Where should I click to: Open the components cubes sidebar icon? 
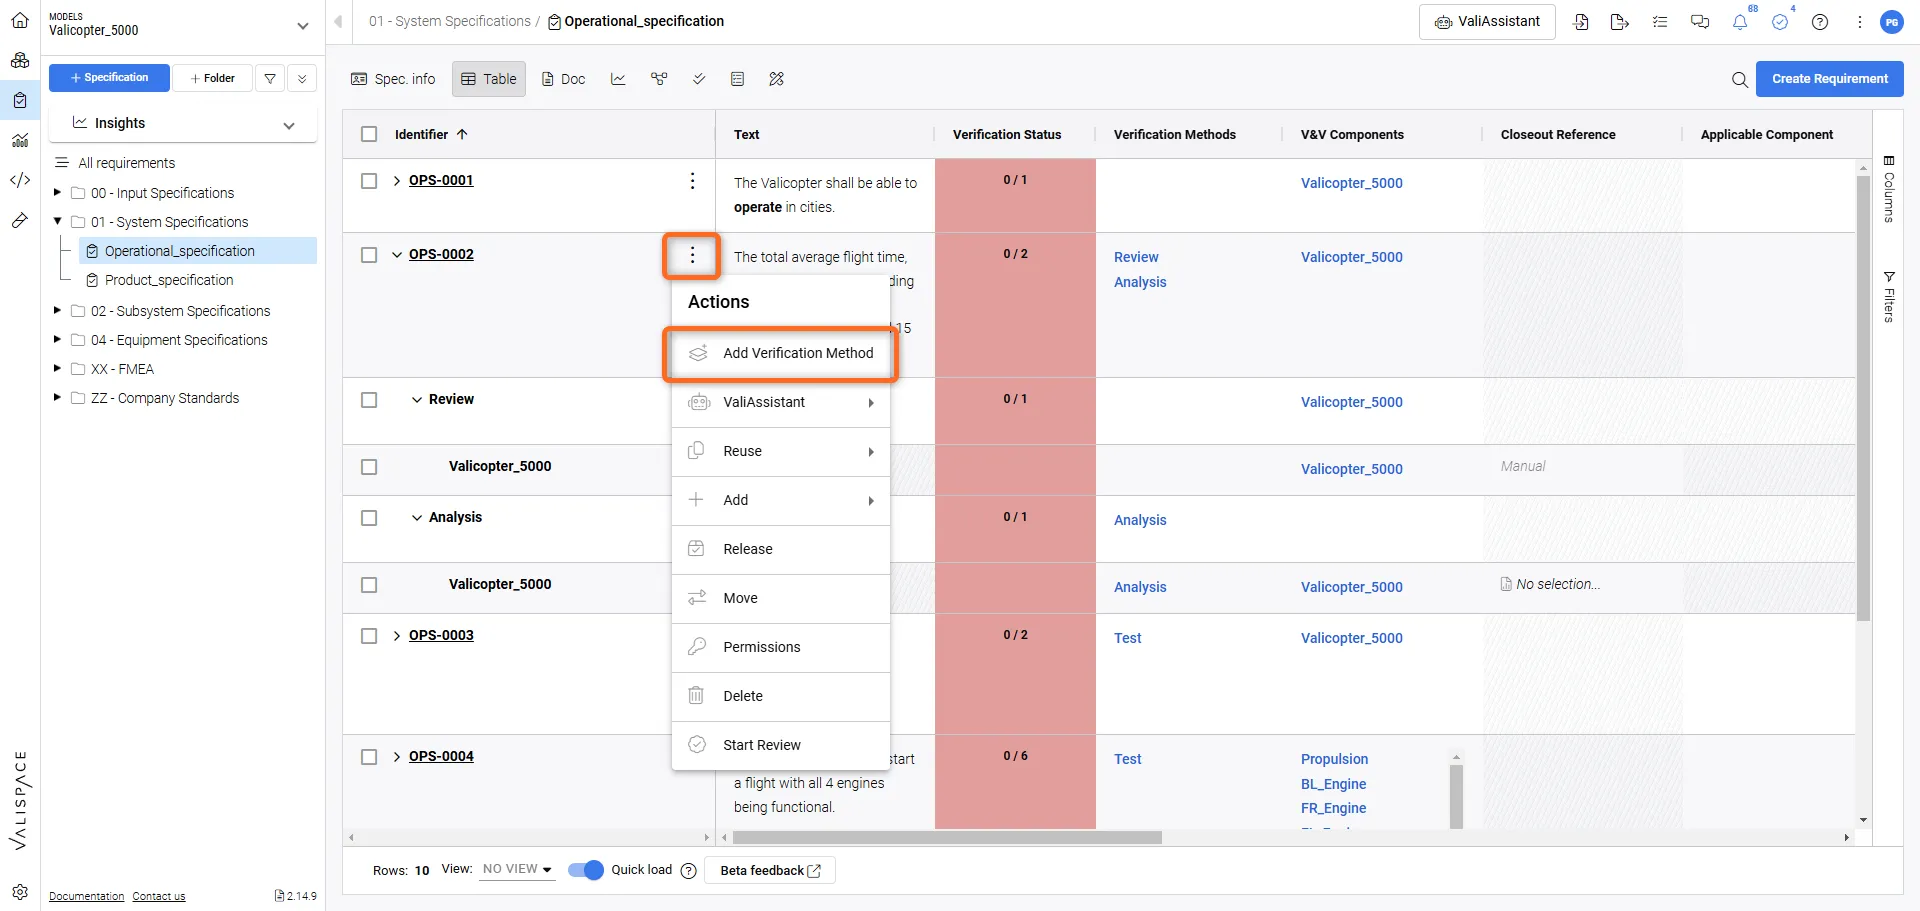(20, 60)
